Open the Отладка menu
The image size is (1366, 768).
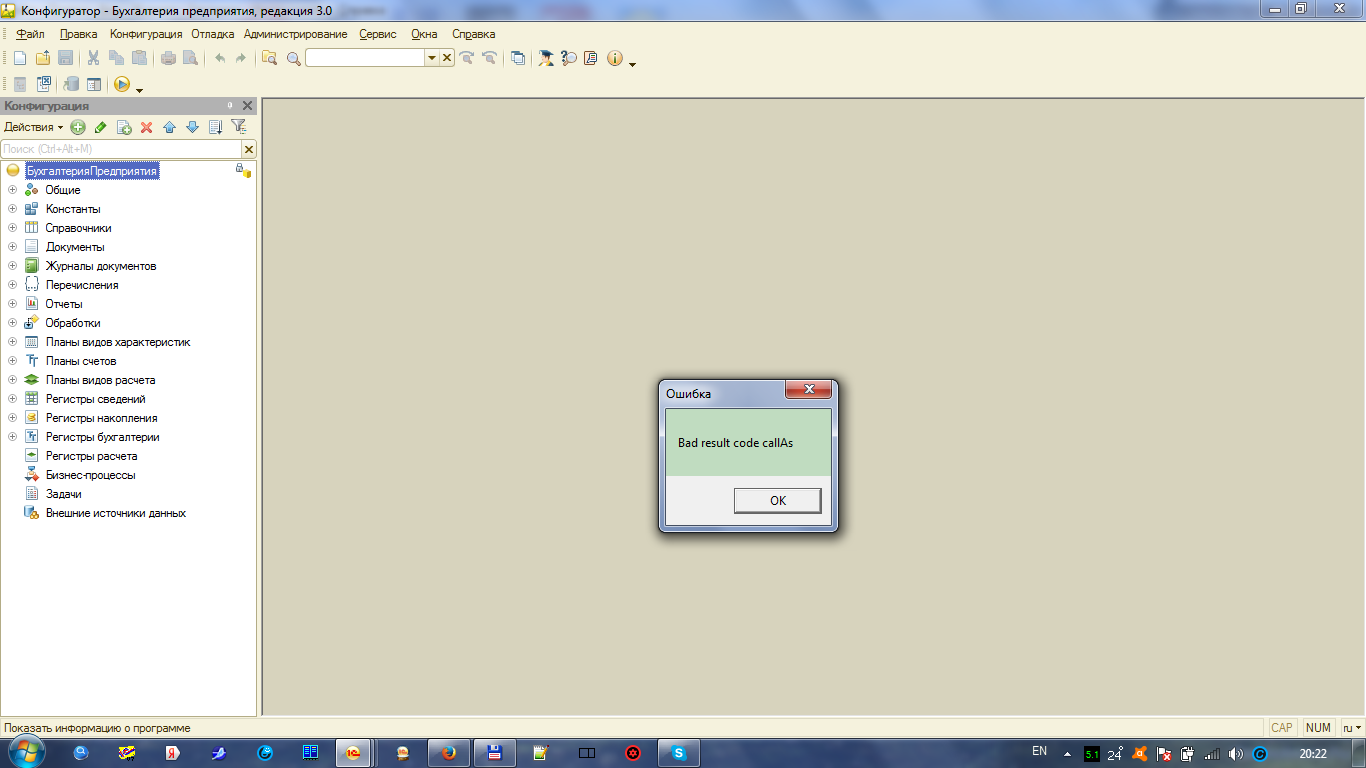(212, 34)
